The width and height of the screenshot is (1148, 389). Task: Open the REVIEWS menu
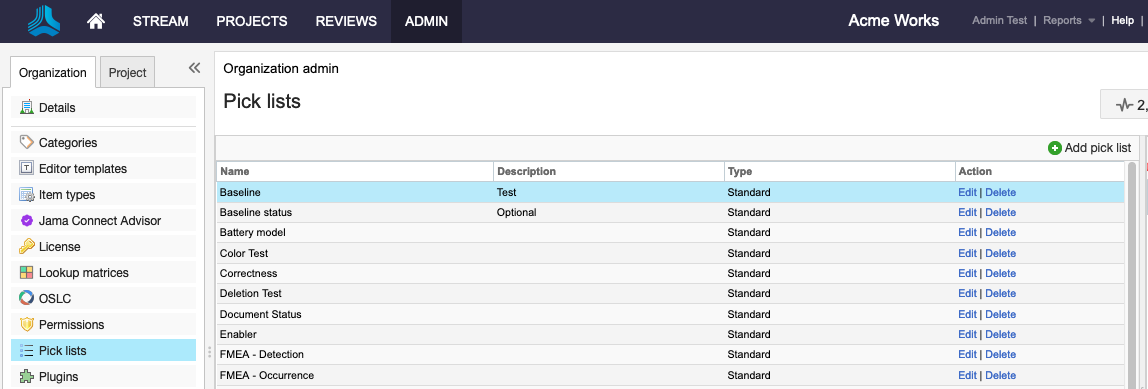[x=346, y=21]
